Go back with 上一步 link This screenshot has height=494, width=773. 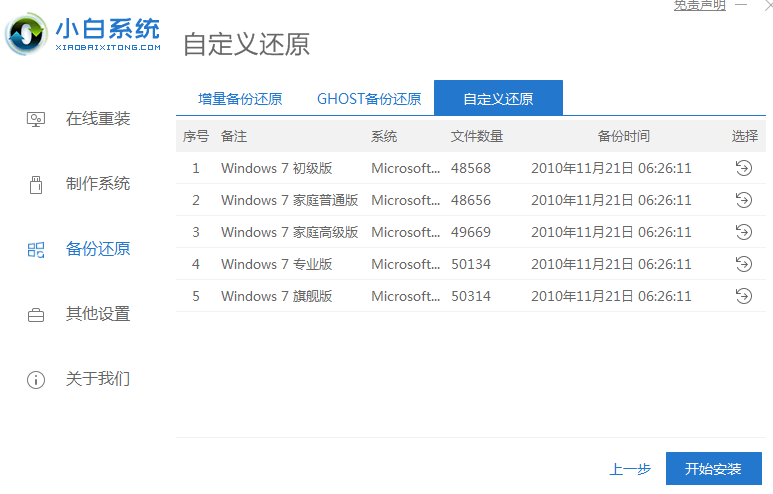(630, 469)
